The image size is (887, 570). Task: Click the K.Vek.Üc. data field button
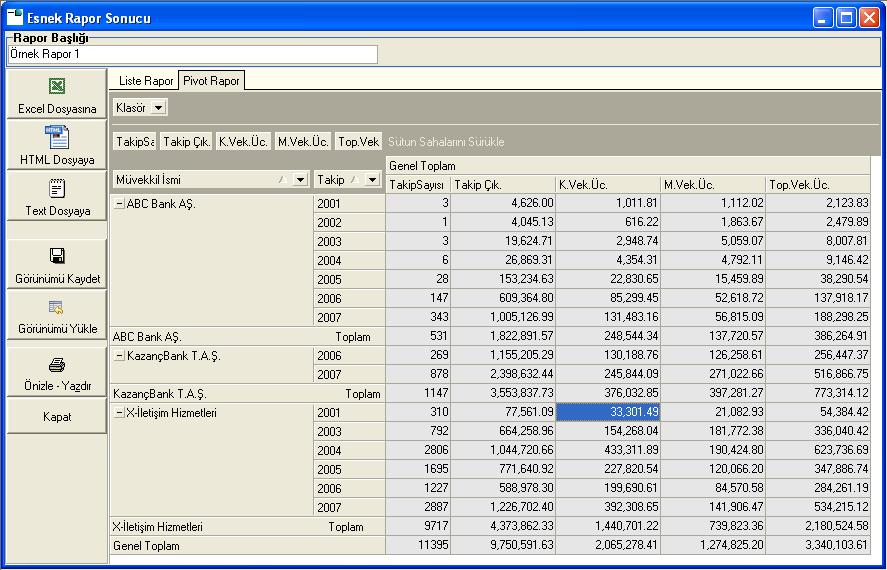pos(243,141)
